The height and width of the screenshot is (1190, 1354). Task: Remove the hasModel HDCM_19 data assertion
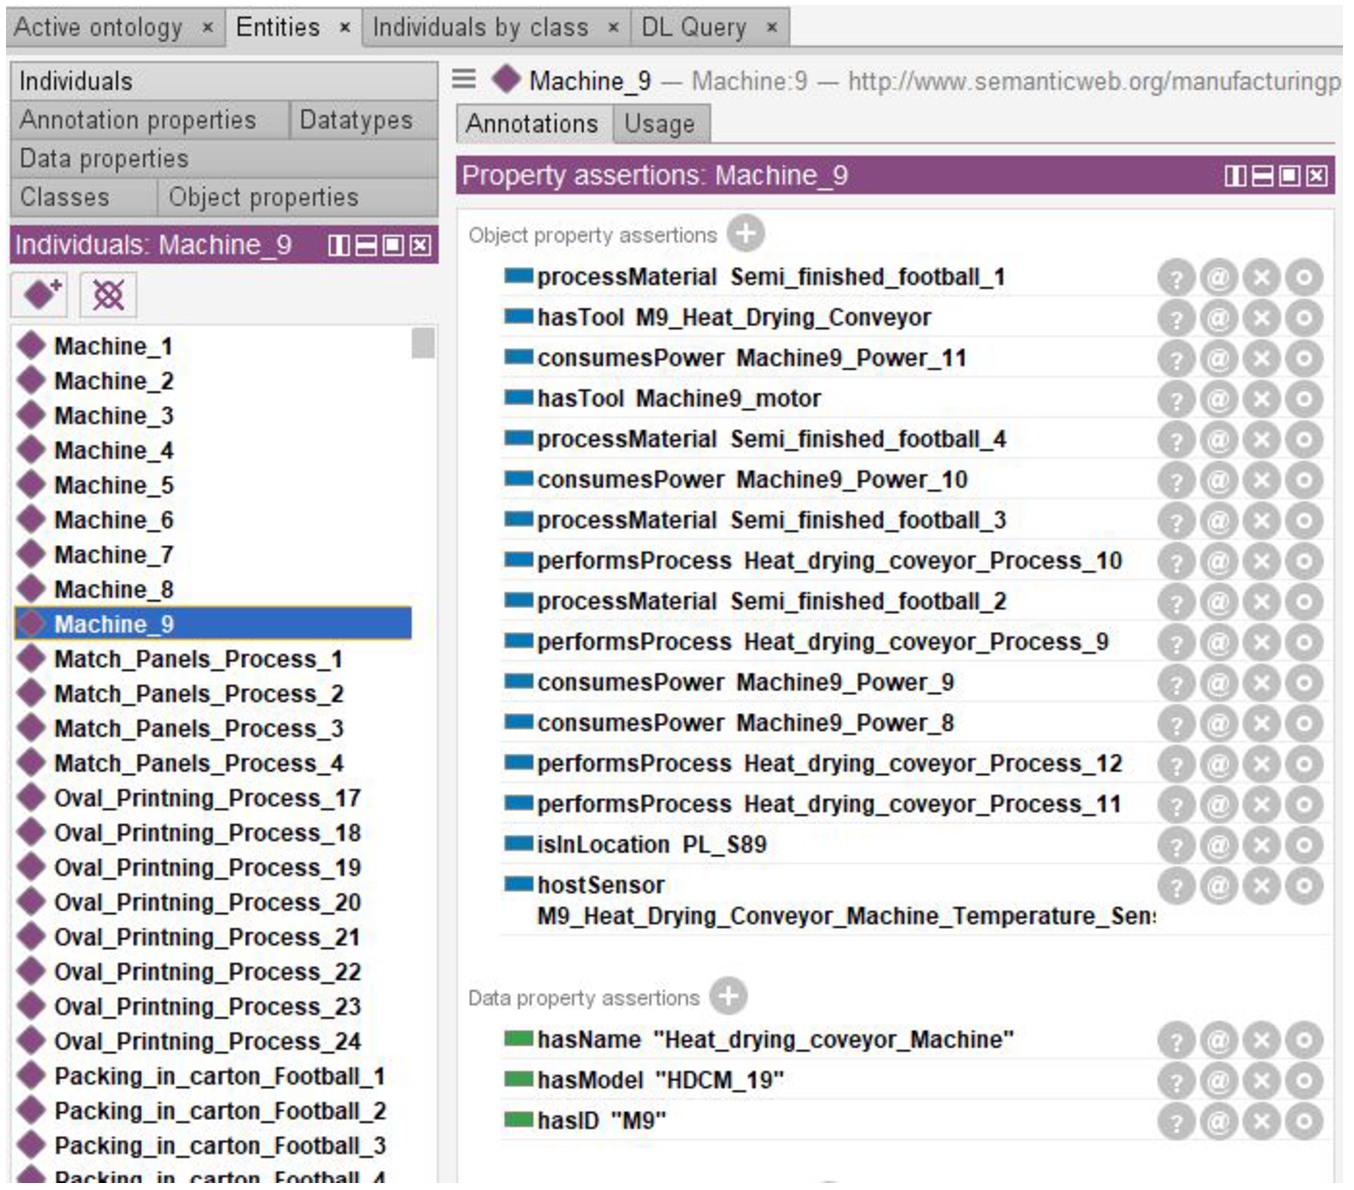click(x=1261, y=1081)
